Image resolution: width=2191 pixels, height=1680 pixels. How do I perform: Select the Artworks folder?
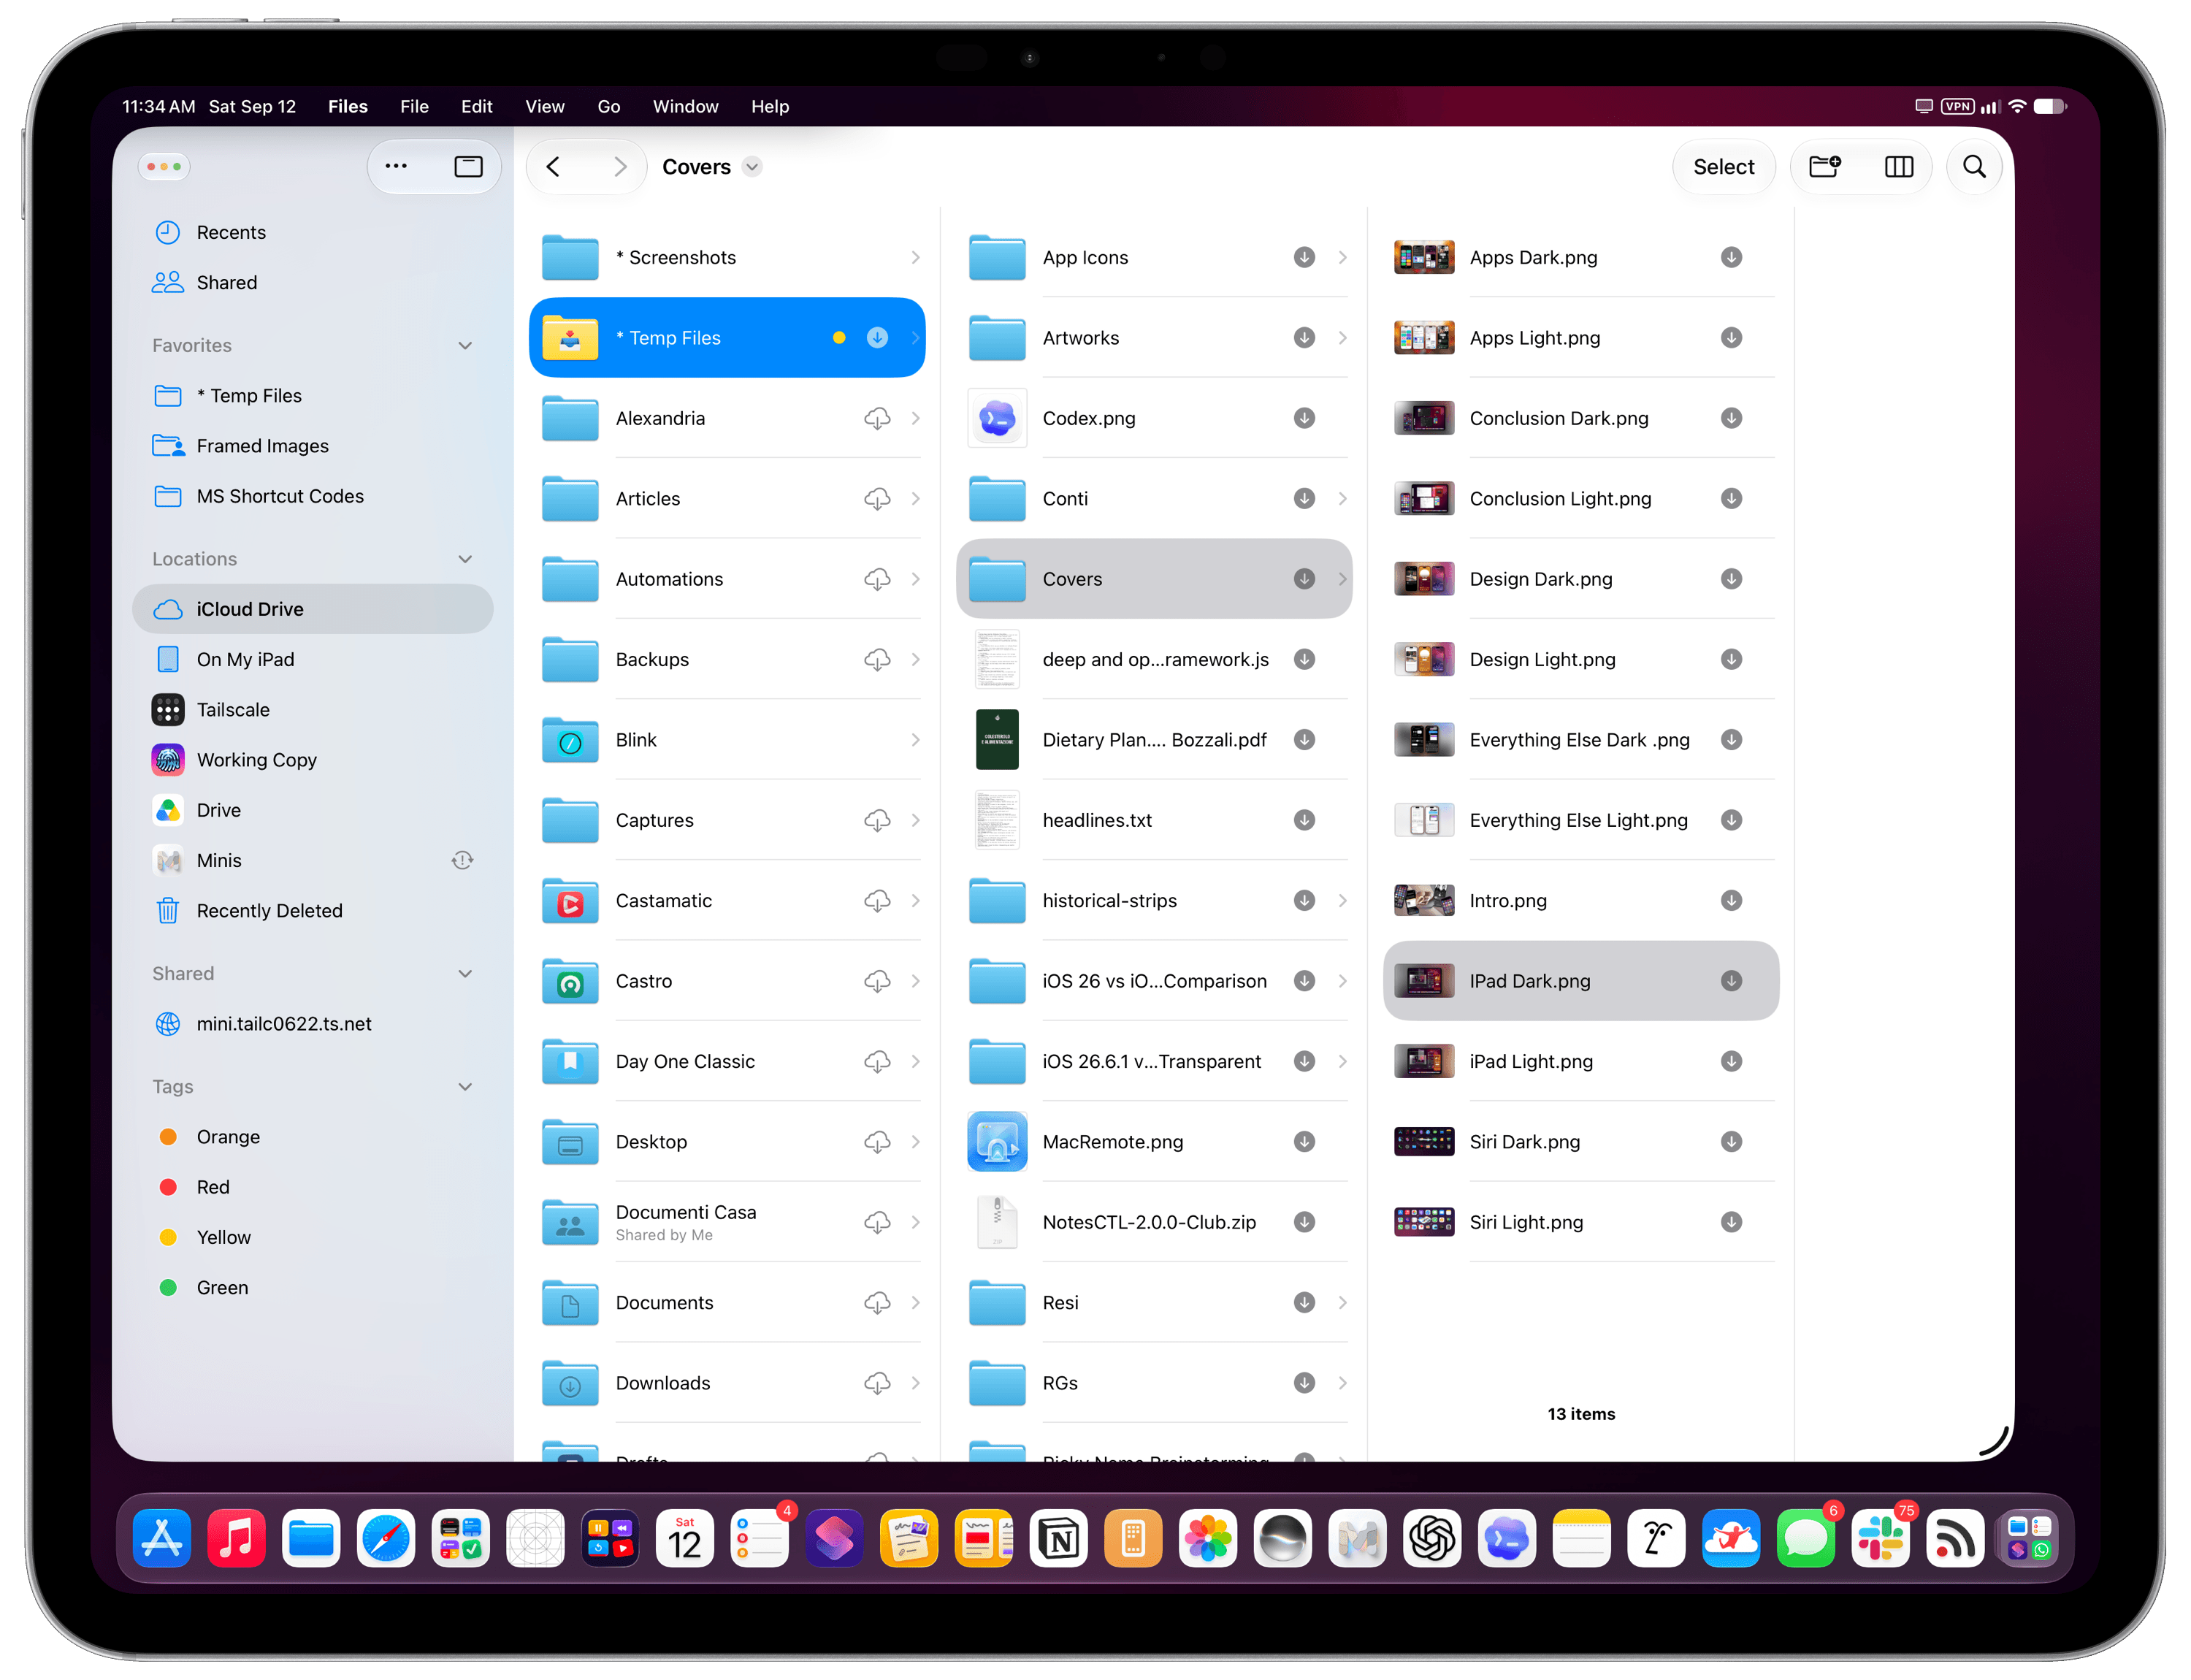coord(1153,338)
